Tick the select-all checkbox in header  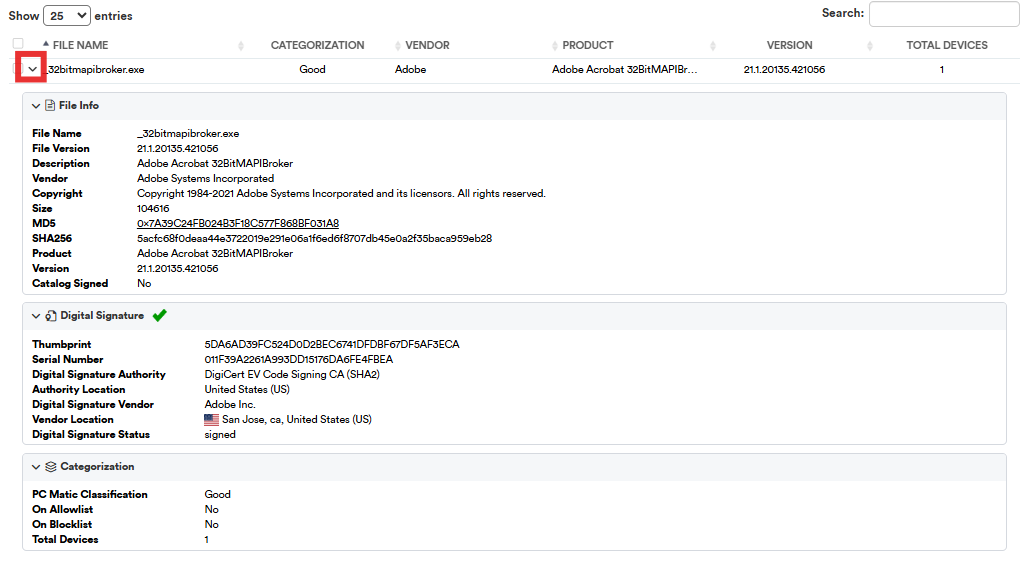pos(18,44)
